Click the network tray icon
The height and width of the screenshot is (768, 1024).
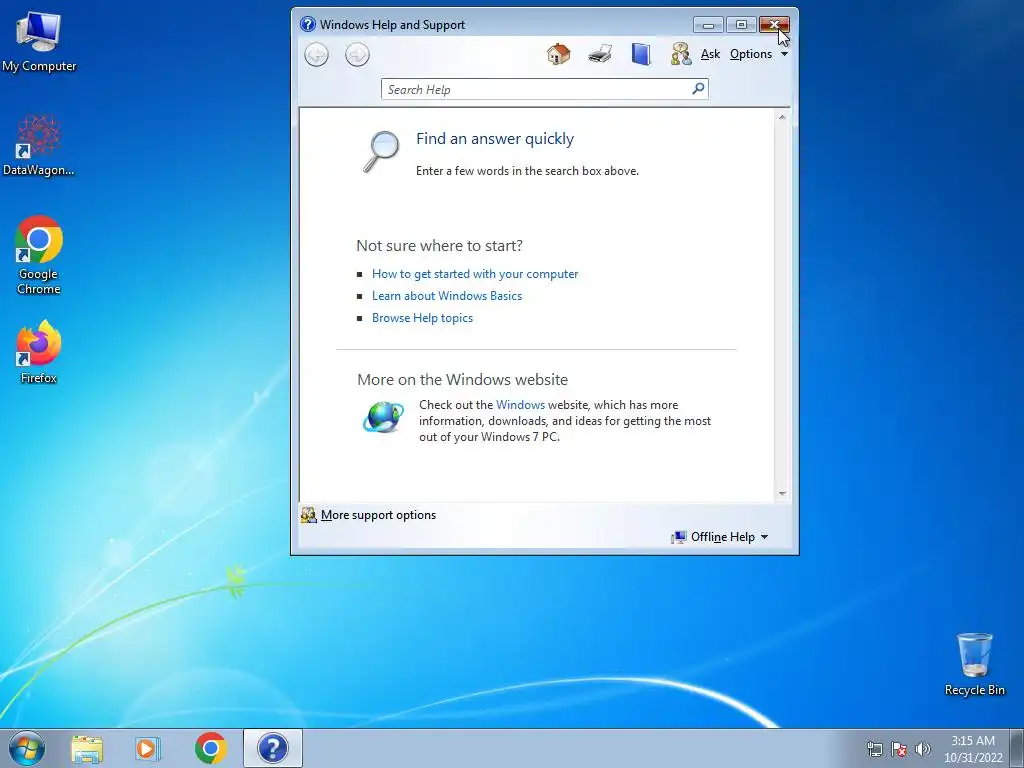(874, 749)
